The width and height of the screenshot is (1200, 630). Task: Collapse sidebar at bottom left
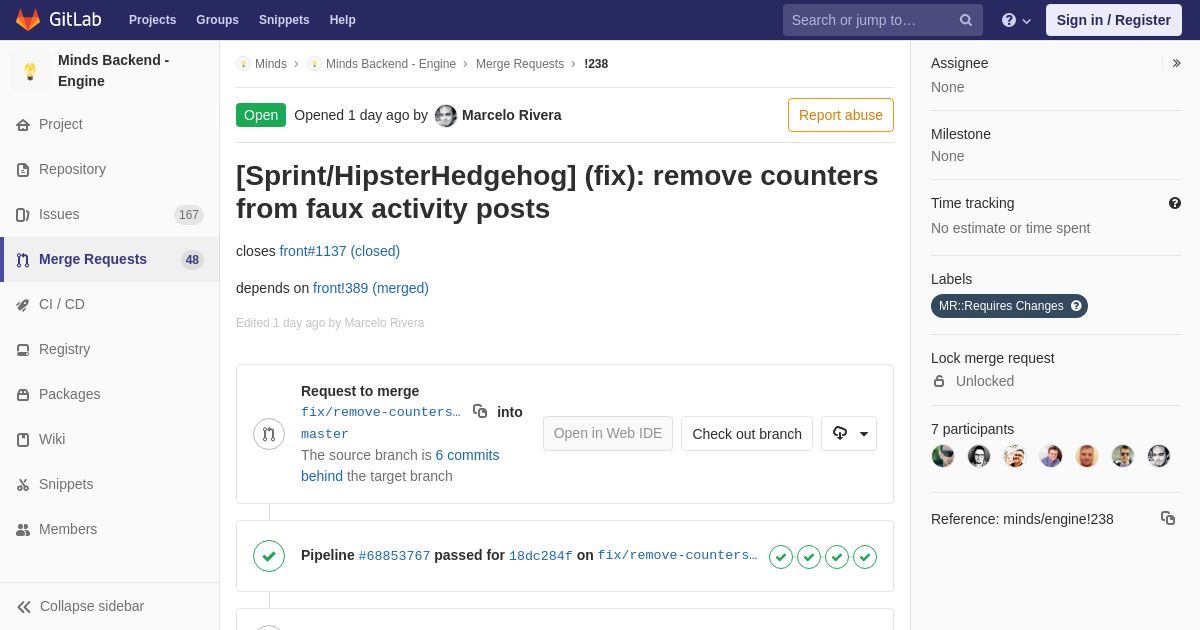point(110,606)
